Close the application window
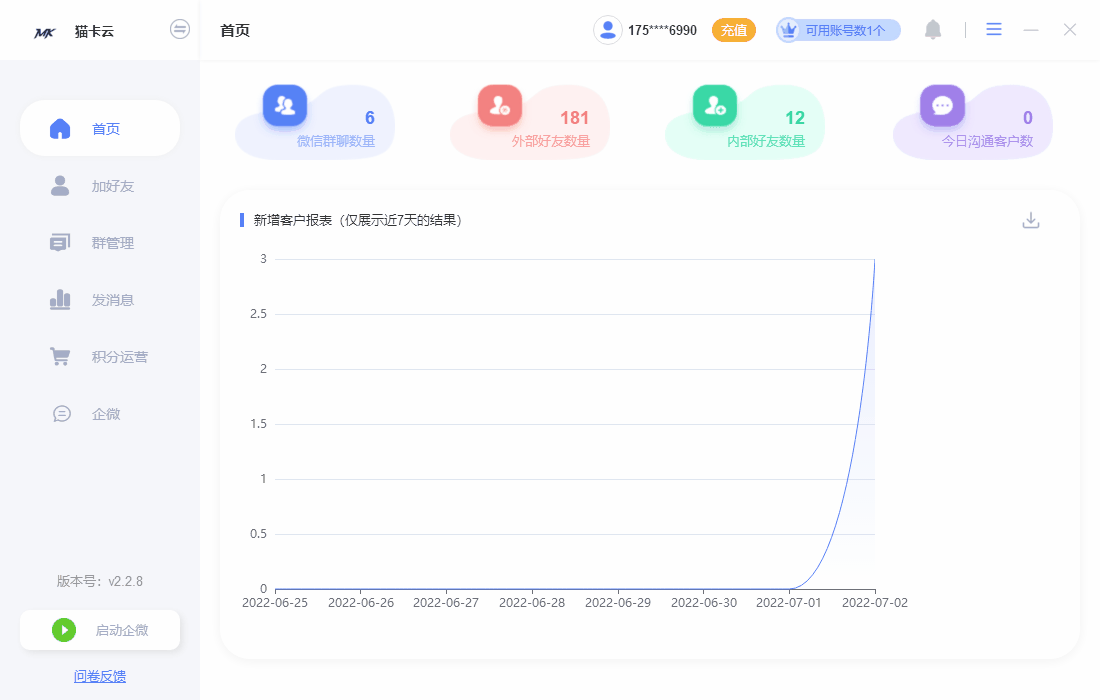This screenshot has height=700, width=1100. pyautogui.click(x=1069, y=29)
